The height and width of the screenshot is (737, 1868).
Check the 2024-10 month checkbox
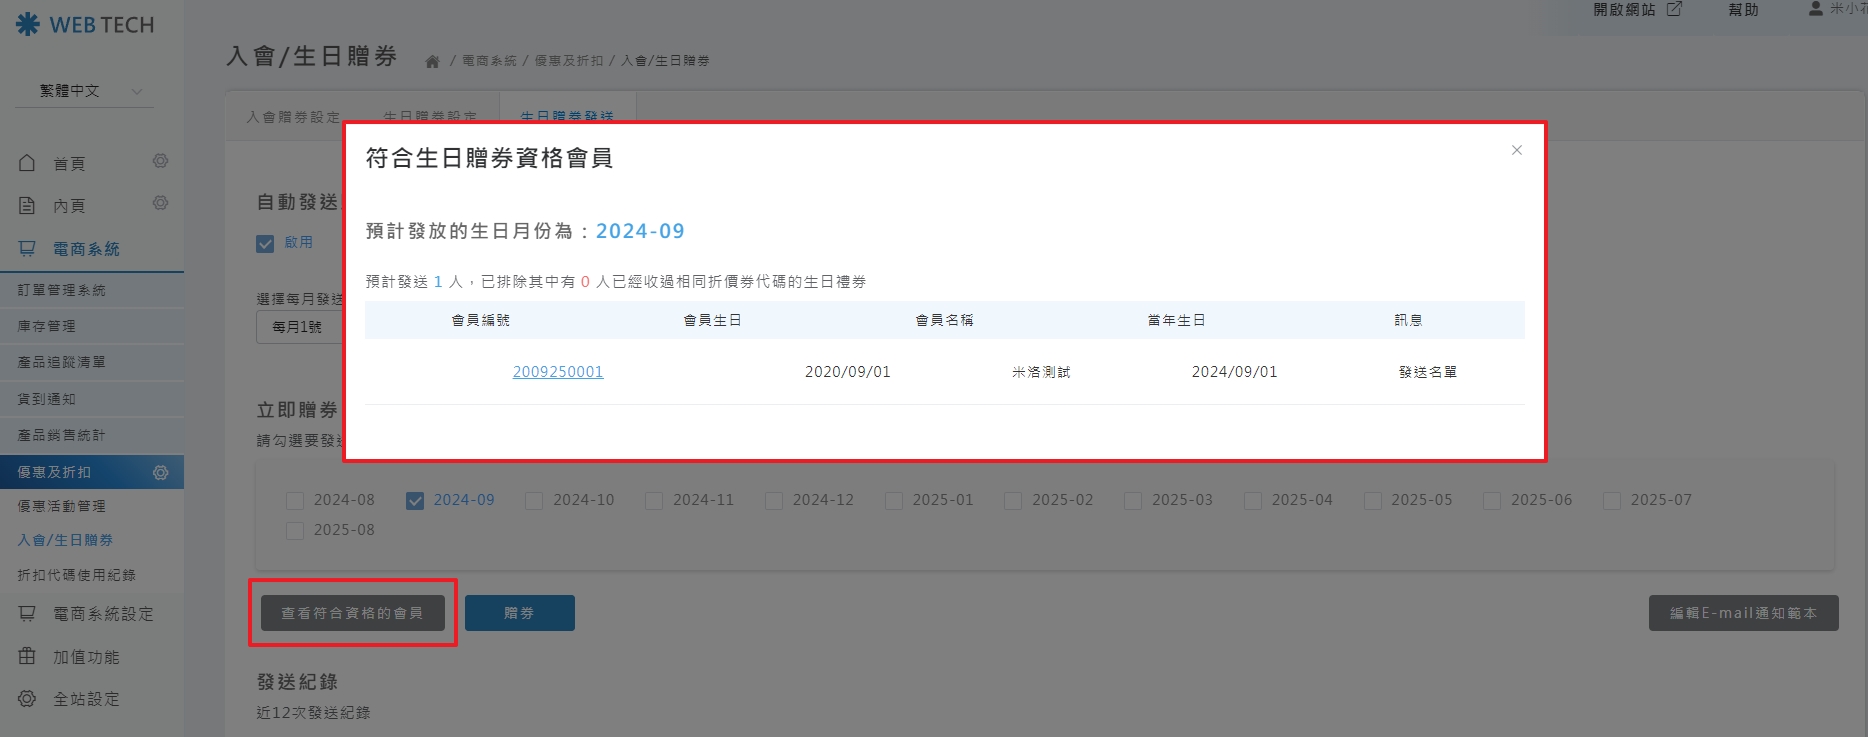click(534, 501)
